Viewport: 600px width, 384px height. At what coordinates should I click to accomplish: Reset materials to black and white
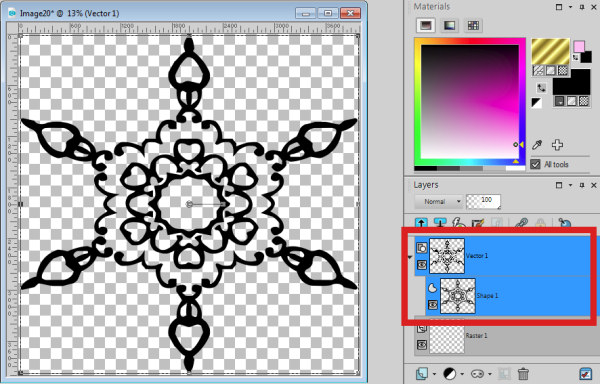(x=536, y=103)
